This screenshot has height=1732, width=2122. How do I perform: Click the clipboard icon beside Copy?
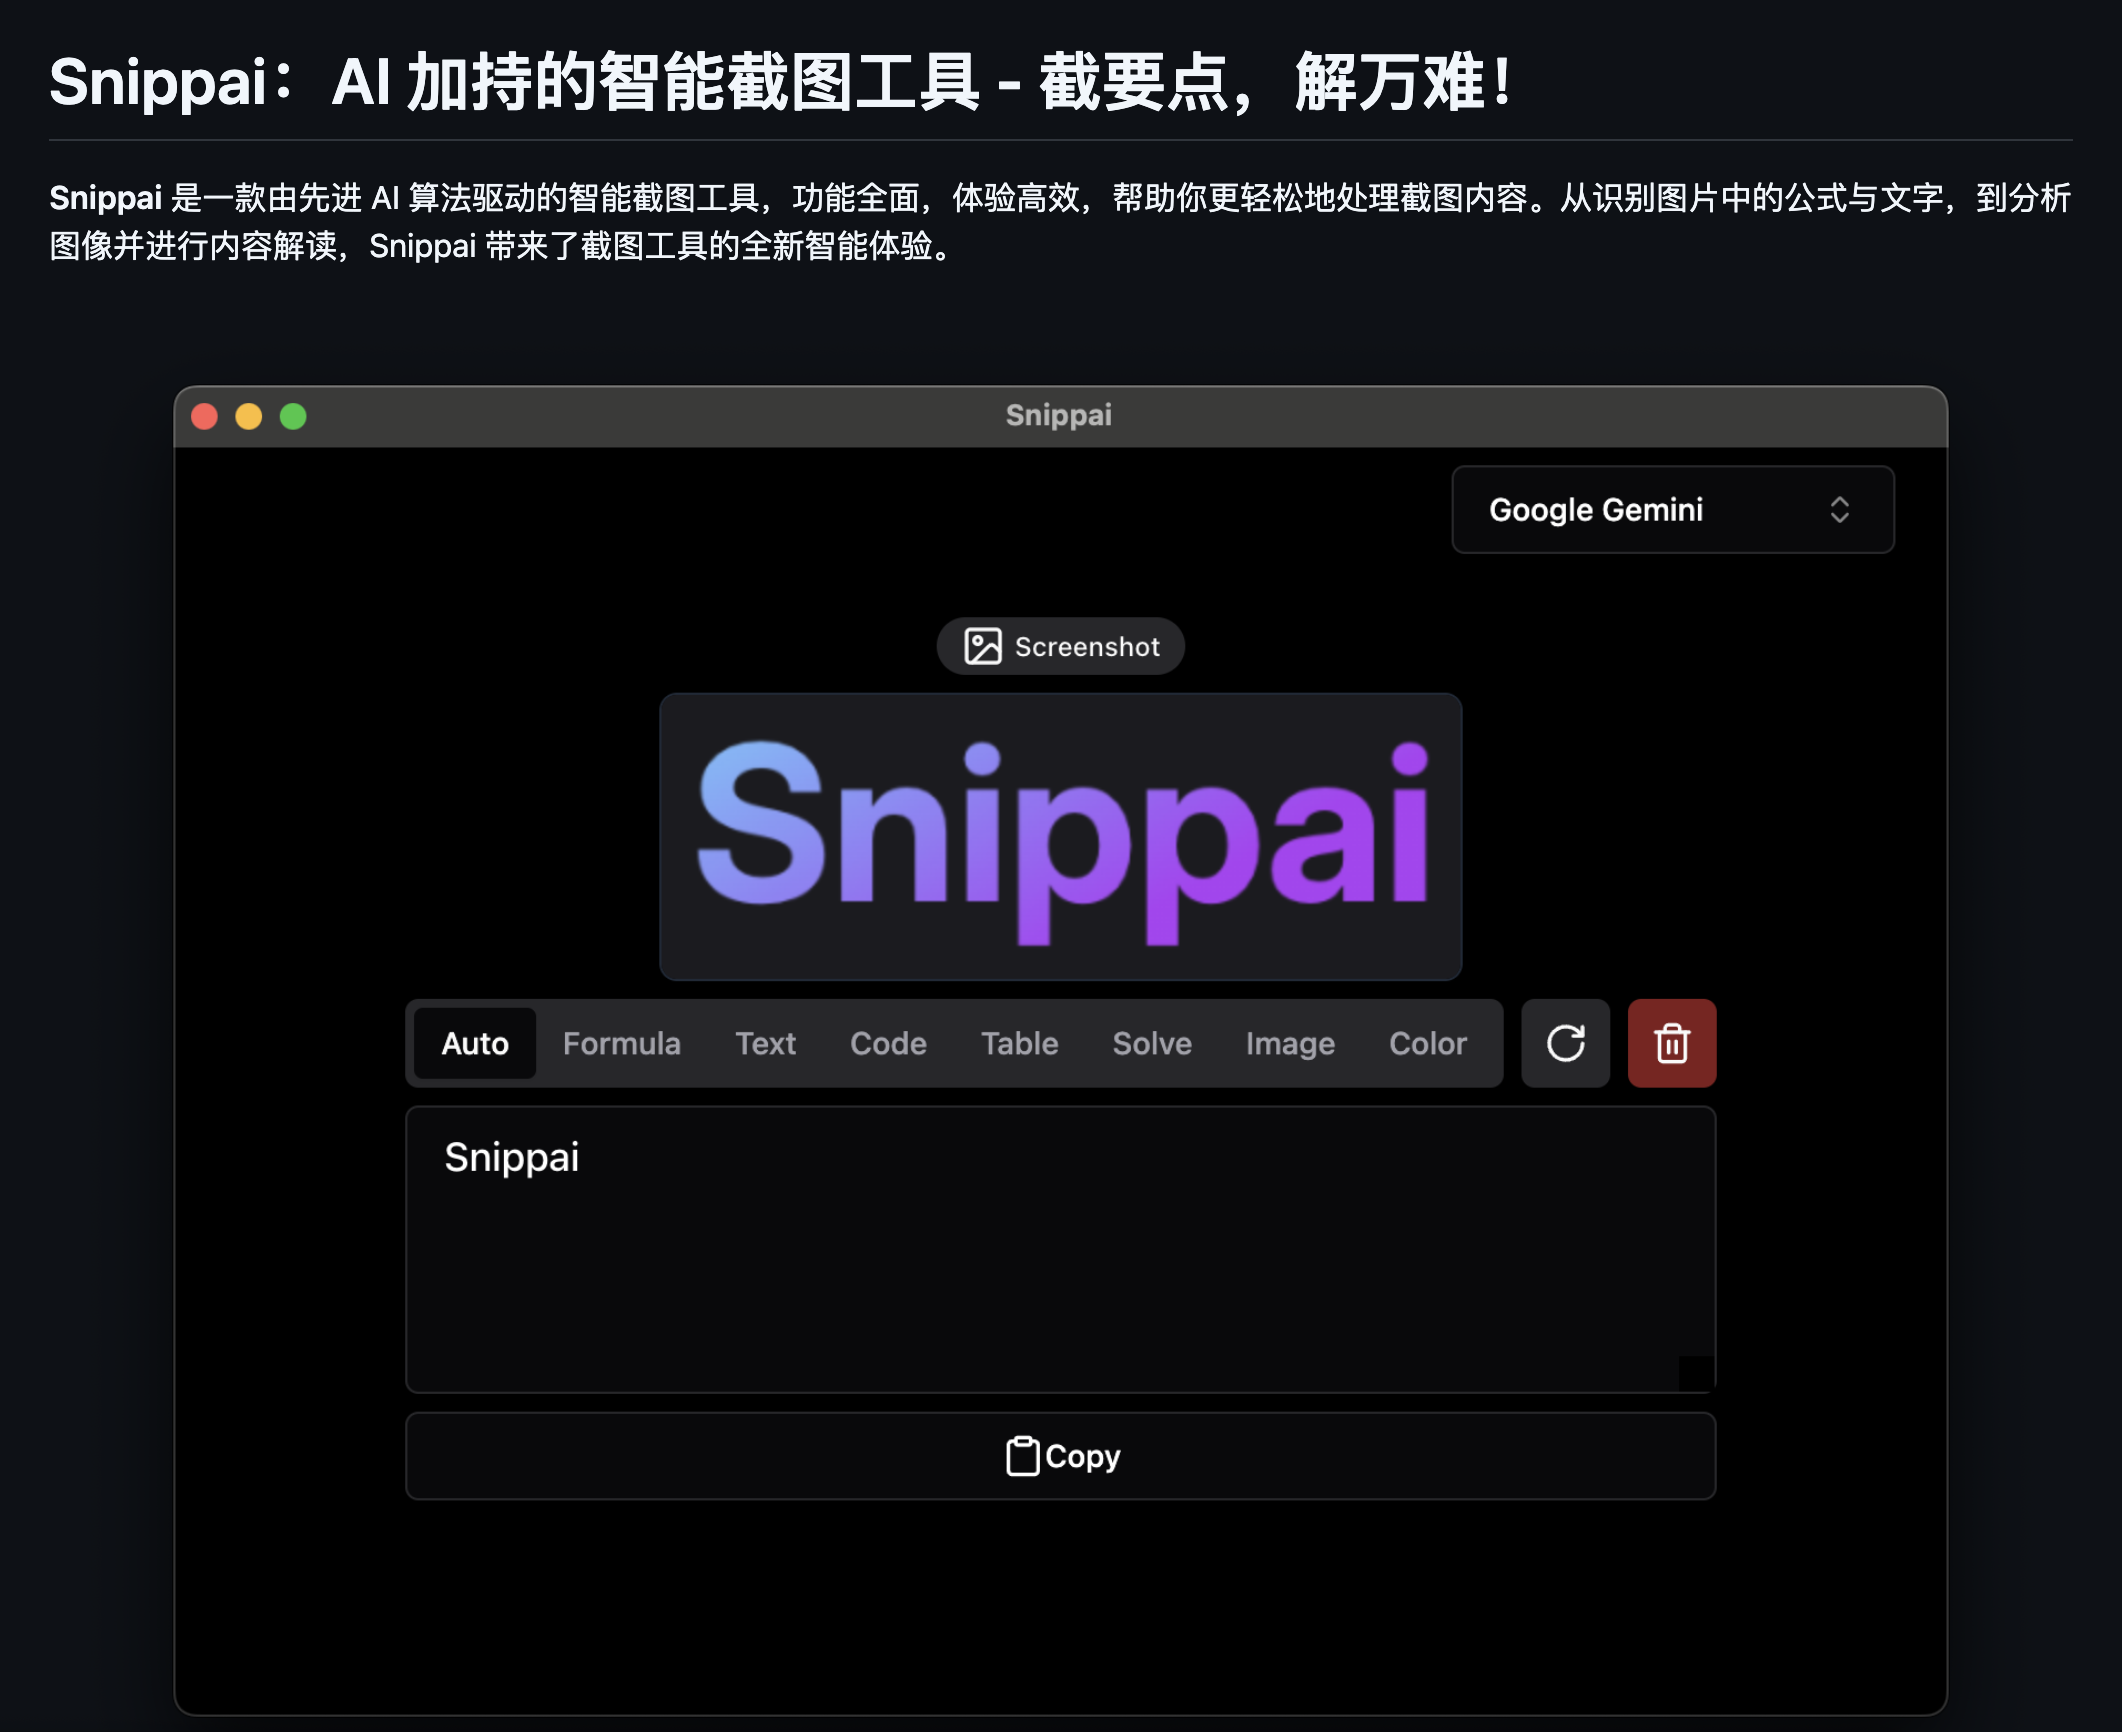pyautogui.click(x=1021, y=1456)
